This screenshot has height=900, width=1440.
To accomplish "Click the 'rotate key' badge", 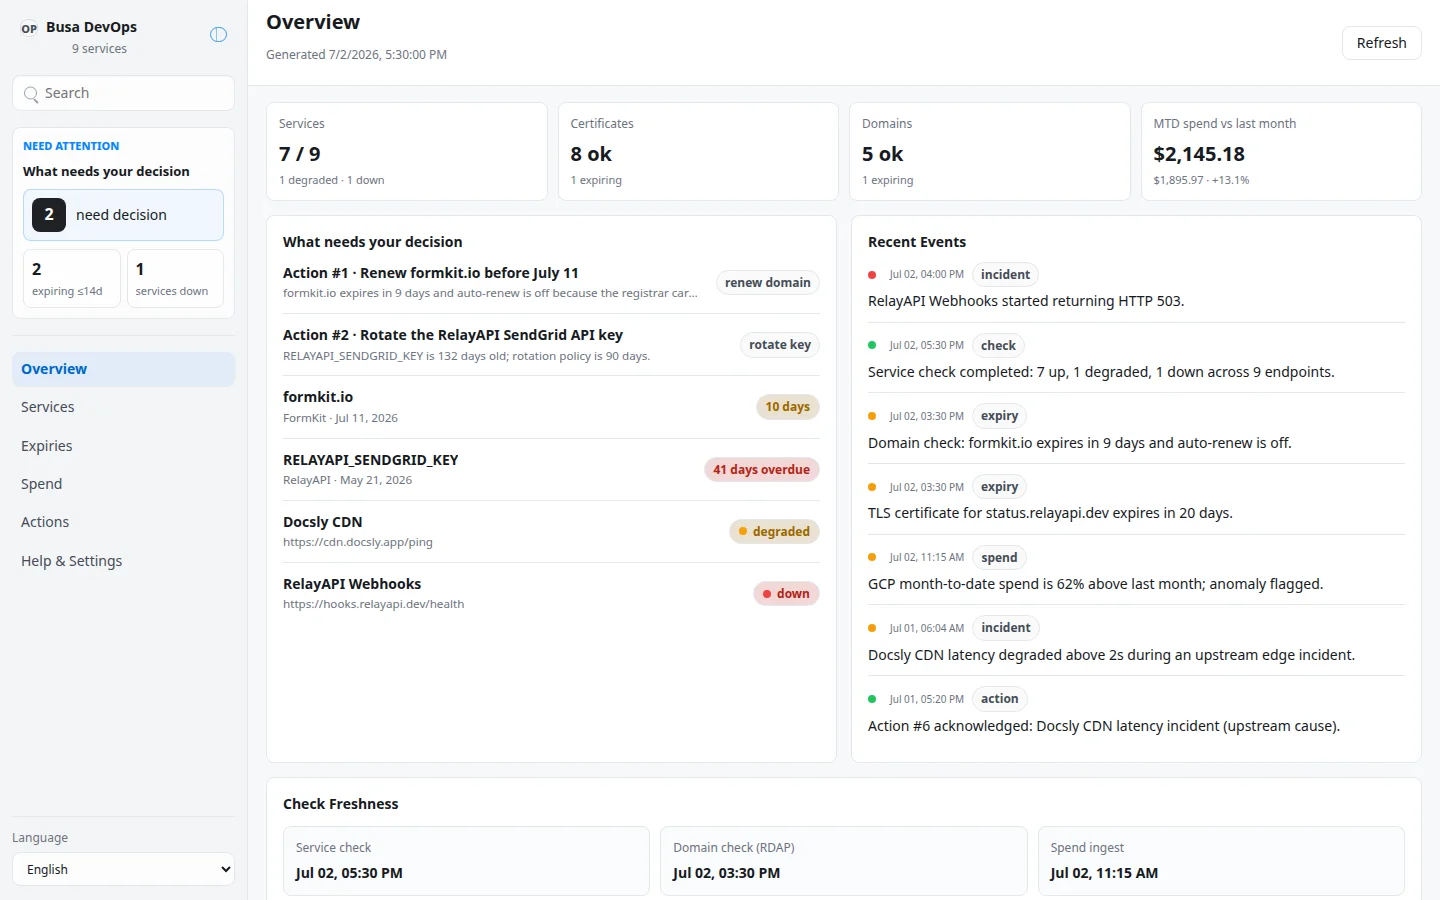I will 780,345.
